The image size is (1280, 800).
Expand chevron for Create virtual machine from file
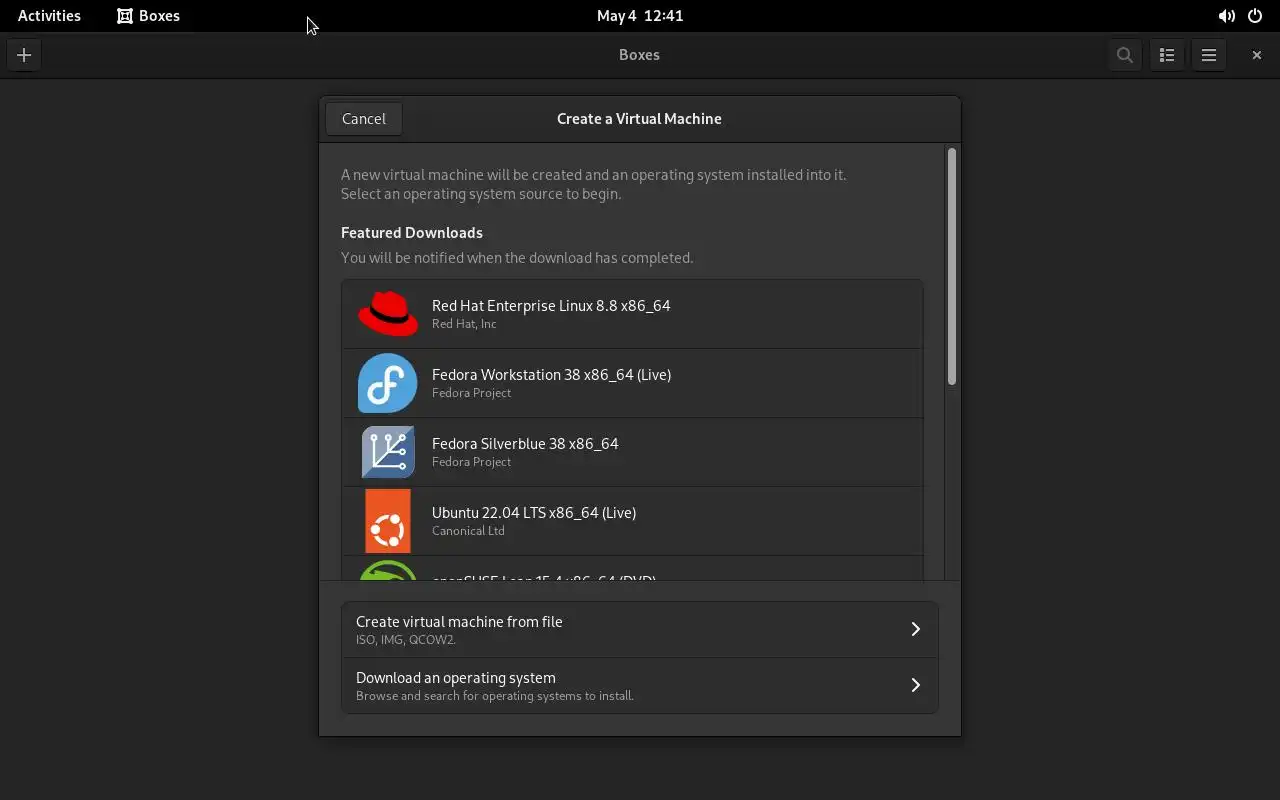pyautogui.click(x=915, y=629)
